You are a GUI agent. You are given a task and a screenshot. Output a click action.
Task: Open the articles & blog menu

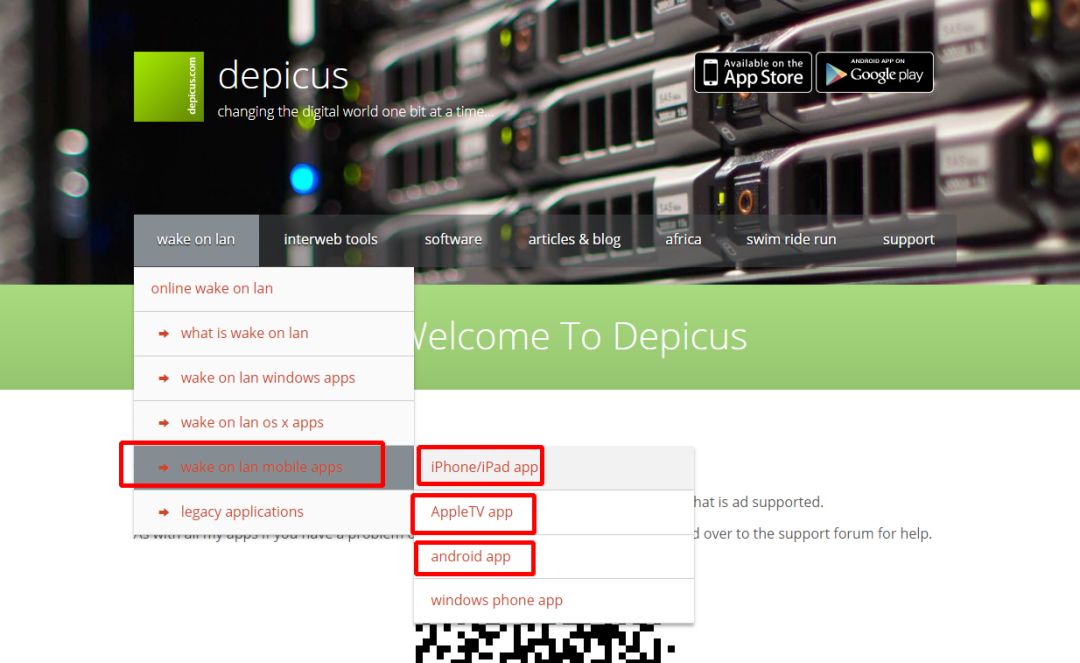574,240
